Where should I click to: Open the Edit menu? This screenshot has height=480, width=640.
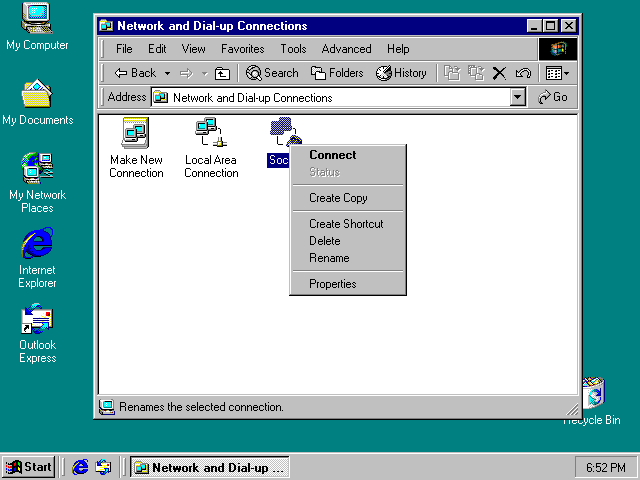coord(157,49)
